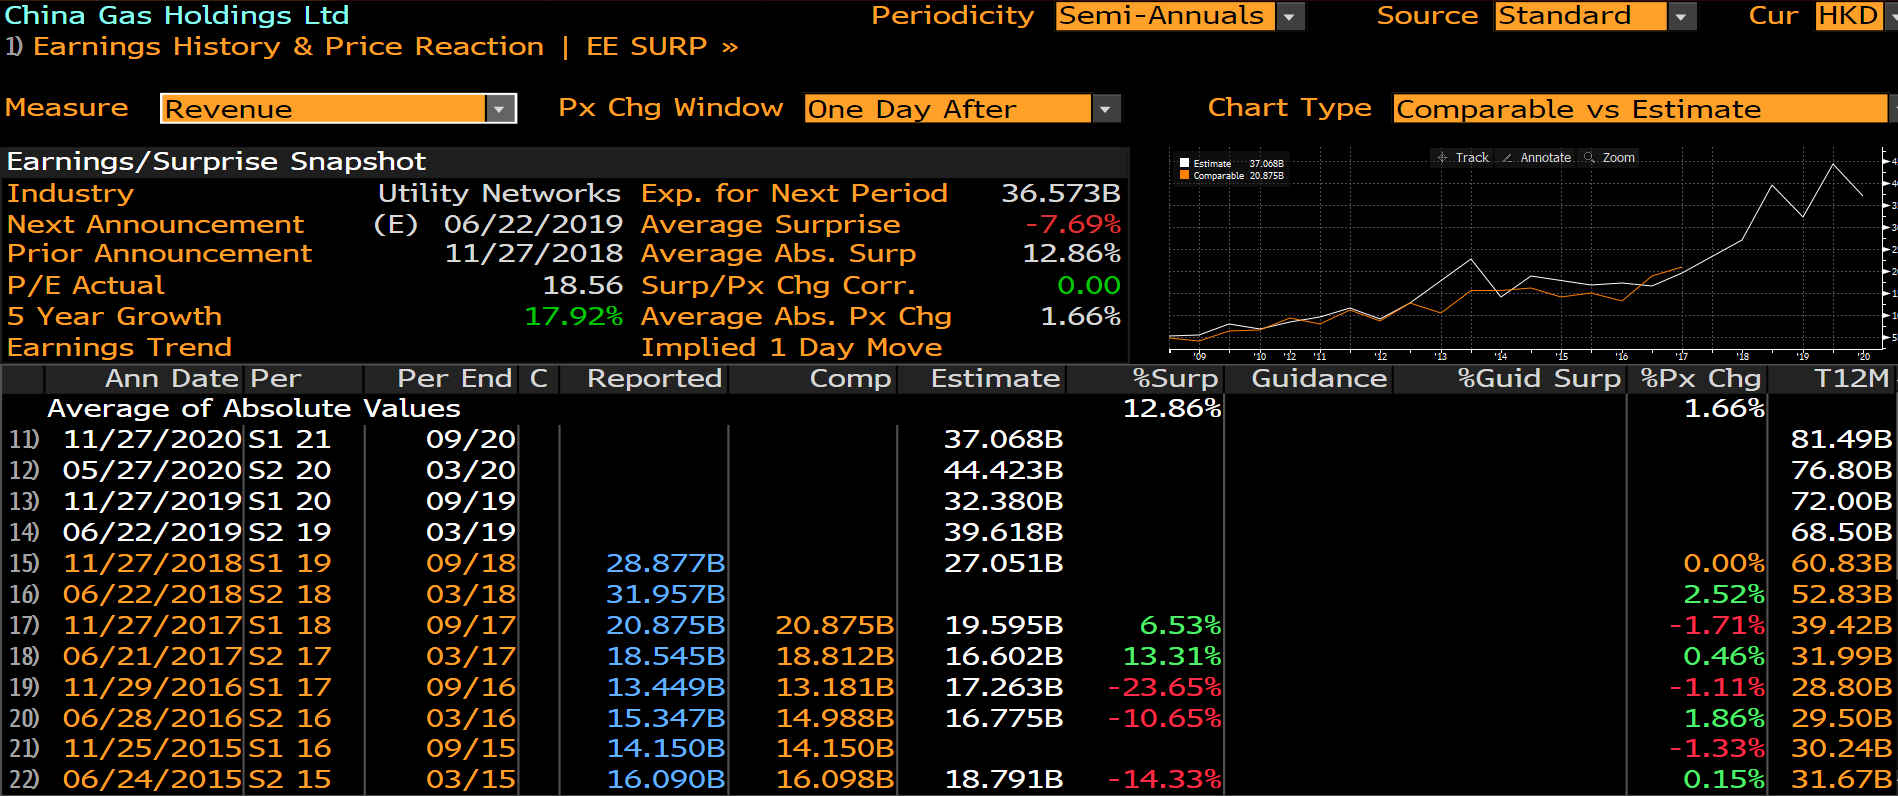Open the Chart Type combo box
Screen dimensions: 1898x796
click(x=1639, y=109)
